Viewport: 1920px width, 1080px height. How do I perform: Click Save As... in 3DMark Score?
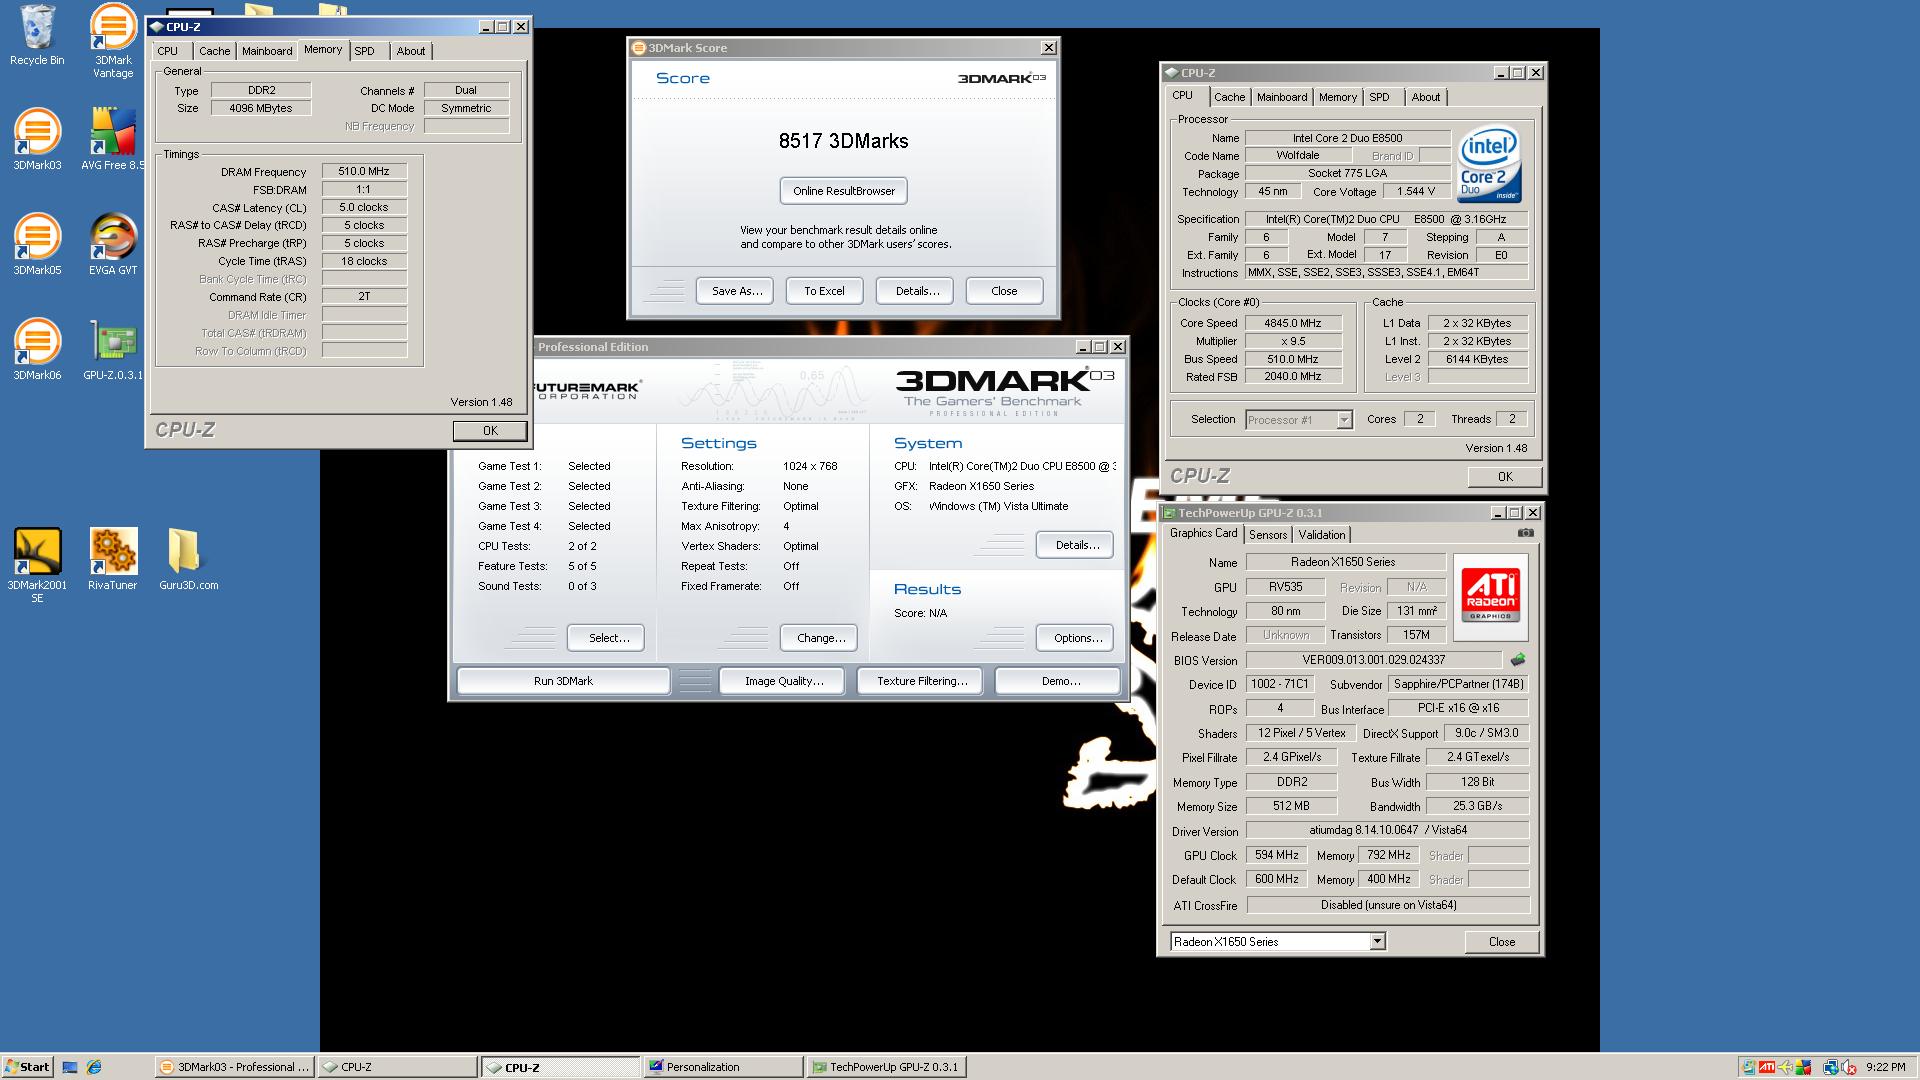735,291
